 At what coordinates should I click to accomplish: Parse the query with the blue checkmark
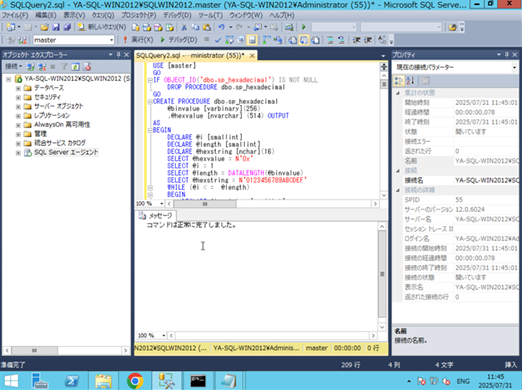coord(218,40)
